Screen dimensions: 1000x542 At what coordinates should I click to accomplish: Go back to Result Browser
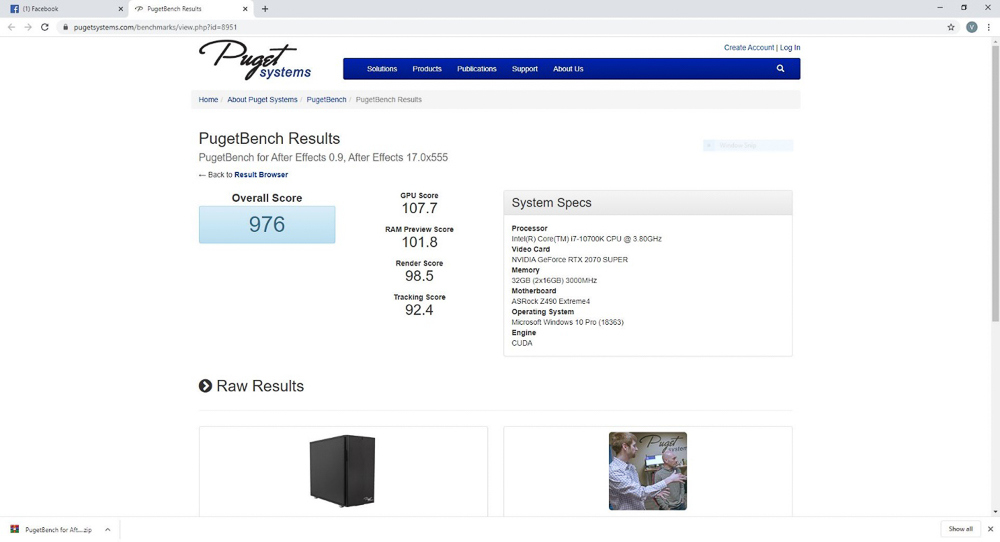(261, 175)
